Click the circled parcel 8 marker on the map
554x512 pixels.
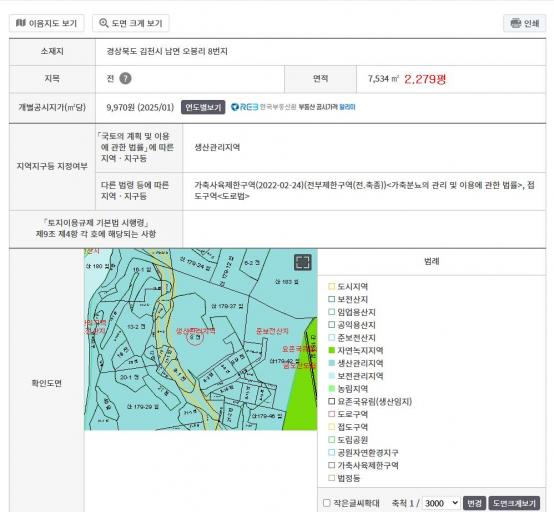point(195,337)
